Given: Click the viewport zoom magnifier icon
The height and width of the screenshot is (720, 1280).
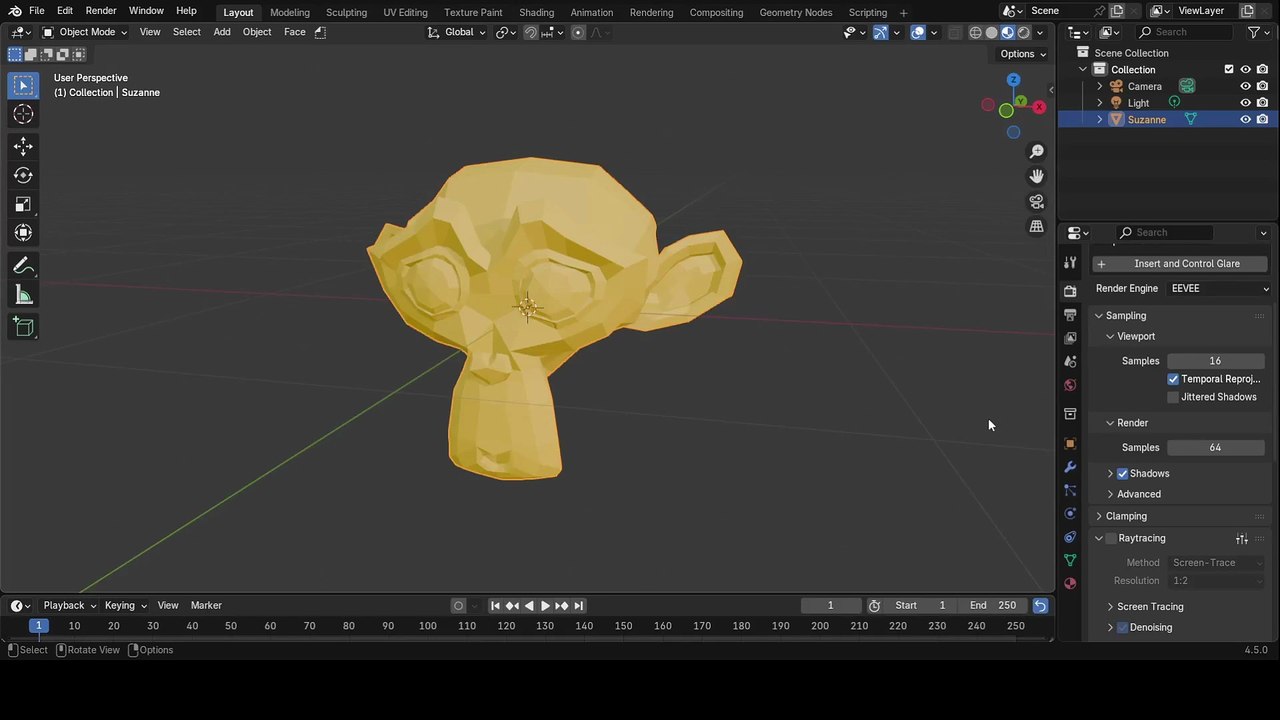Looking at the screenshot, I should (1037, 151).
